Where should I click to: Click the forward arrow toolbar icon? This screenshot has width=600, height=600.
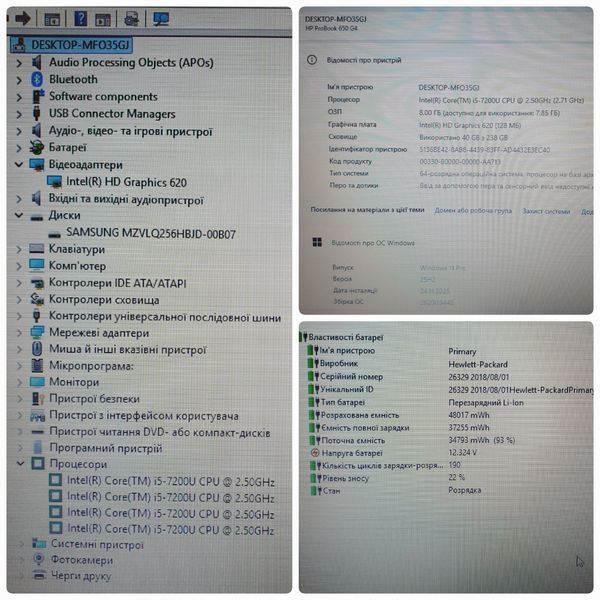click(22, 18)
